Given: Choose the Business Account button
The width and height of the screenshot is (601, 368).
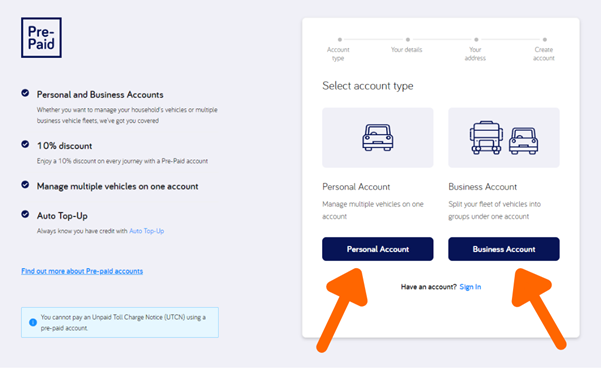Looking at the screenshot, I should [x=504, y=249].
